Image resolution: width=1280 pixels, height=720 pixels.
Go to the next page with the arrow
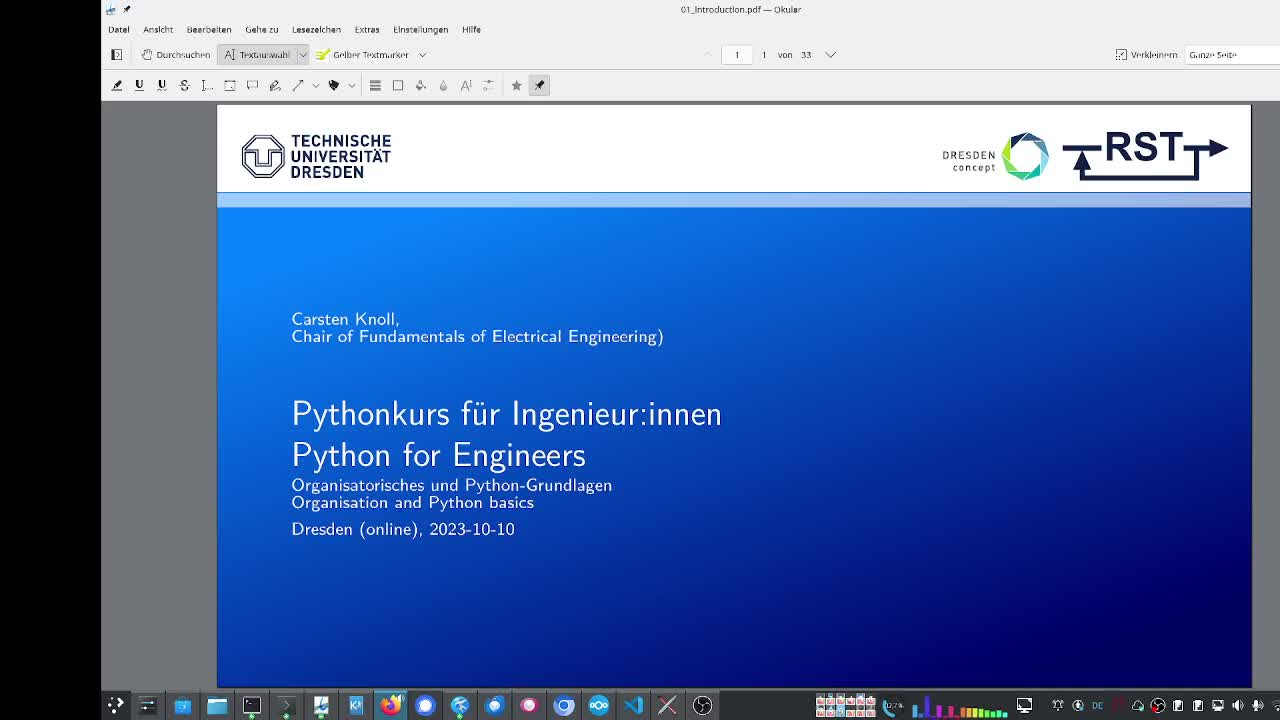[x=830, y=55]
